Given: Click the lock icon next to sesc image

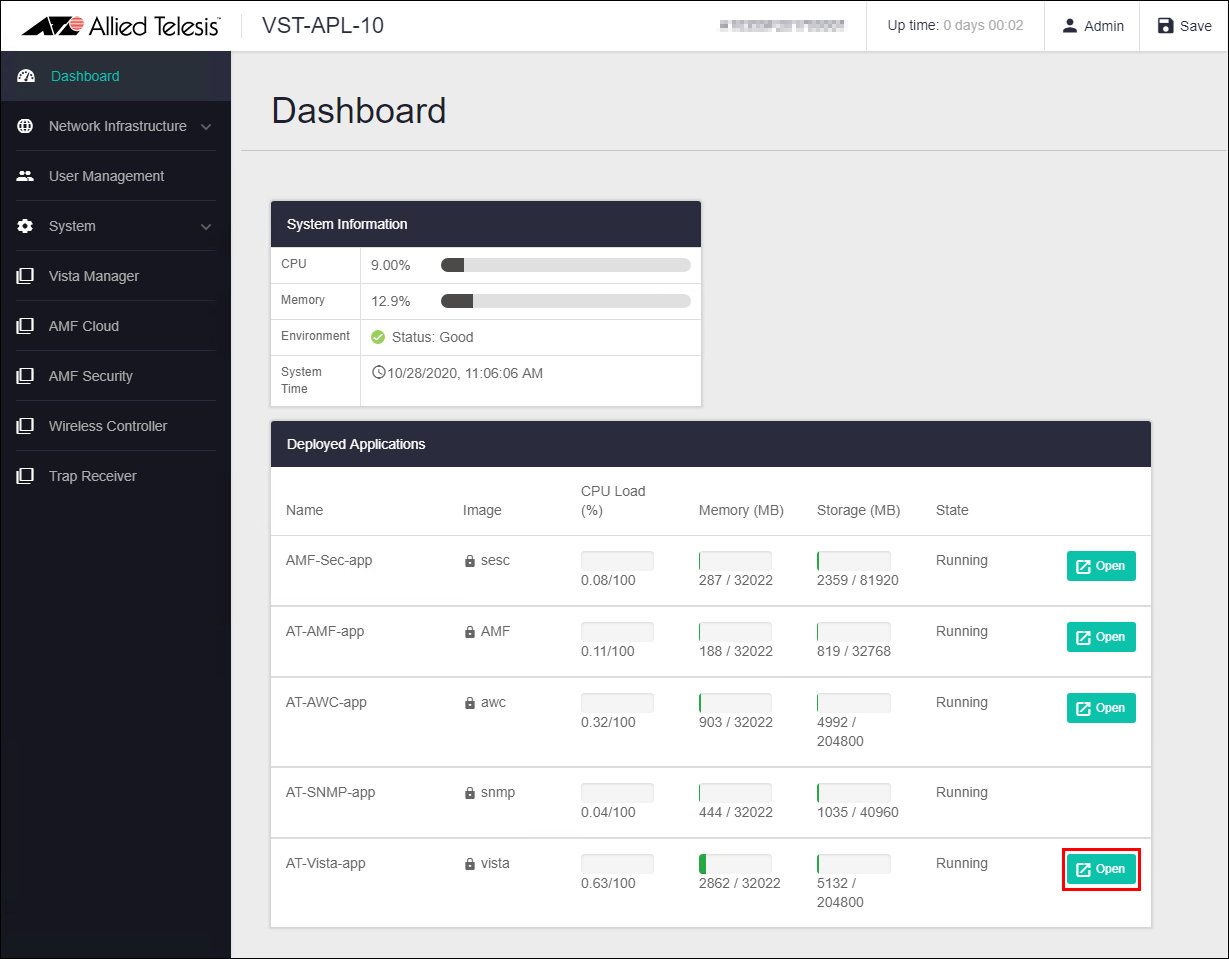Looking at the screenshot, I should coord(469,561).
